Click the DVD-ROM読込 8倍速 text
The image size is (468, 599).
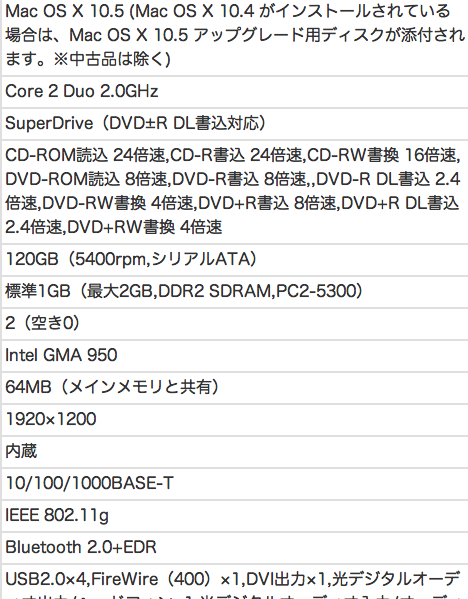[x=86, y=180]
